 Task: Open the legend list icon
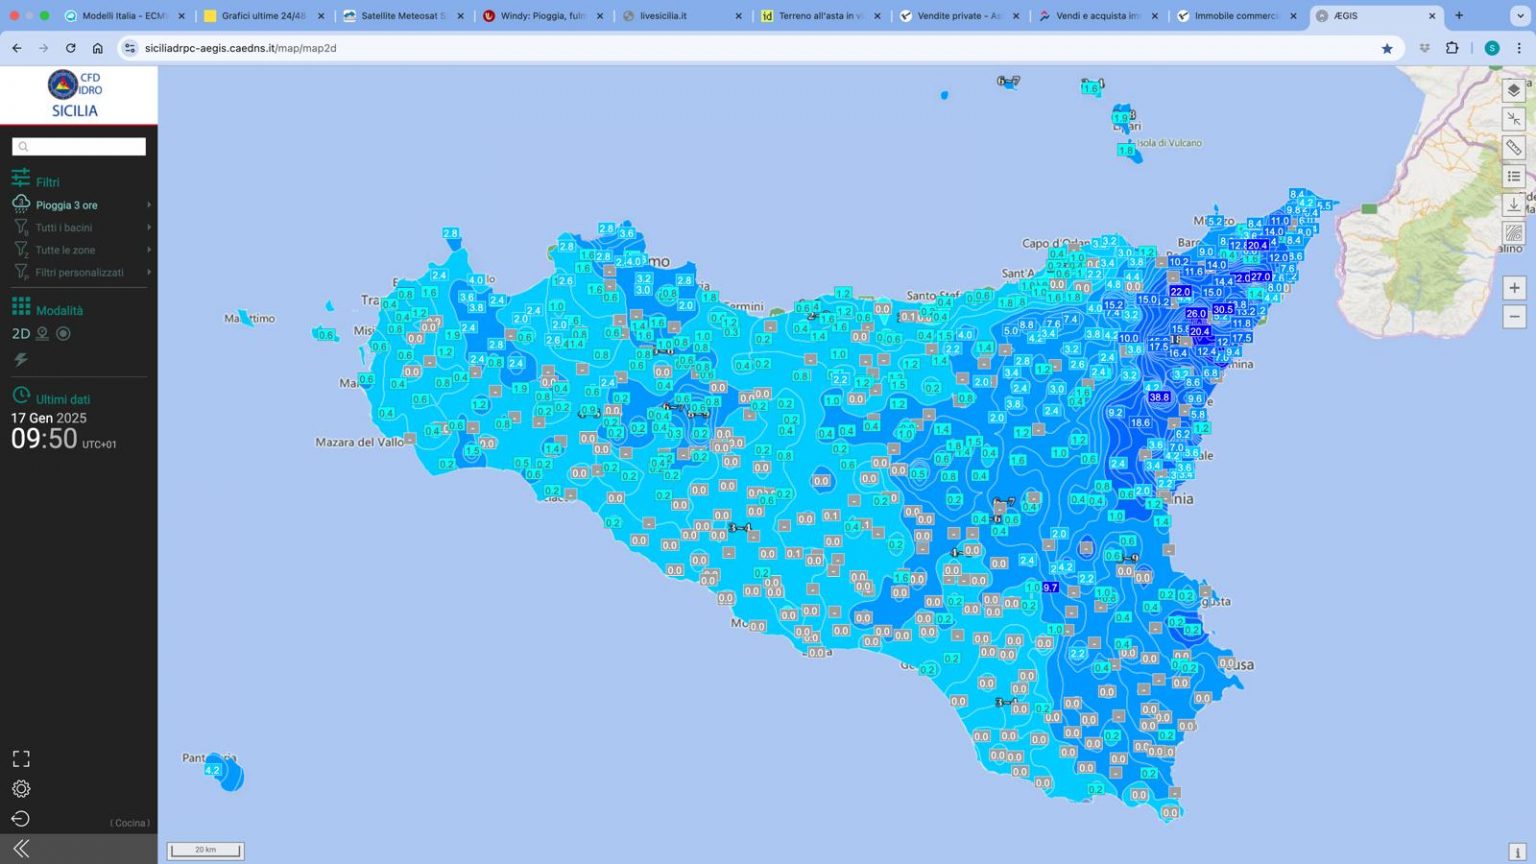(1513, 177)
